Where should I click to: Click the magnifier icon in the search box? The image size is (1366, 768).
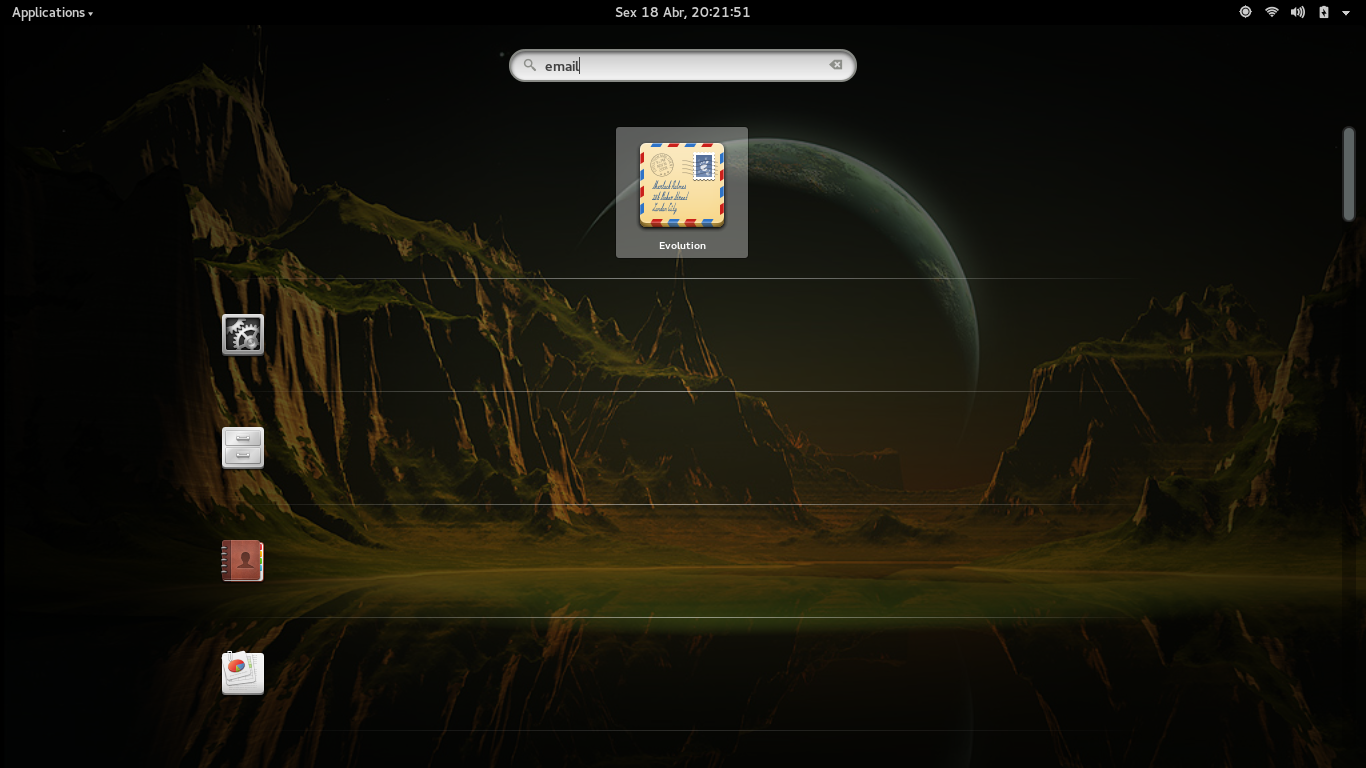coord(530,65)
